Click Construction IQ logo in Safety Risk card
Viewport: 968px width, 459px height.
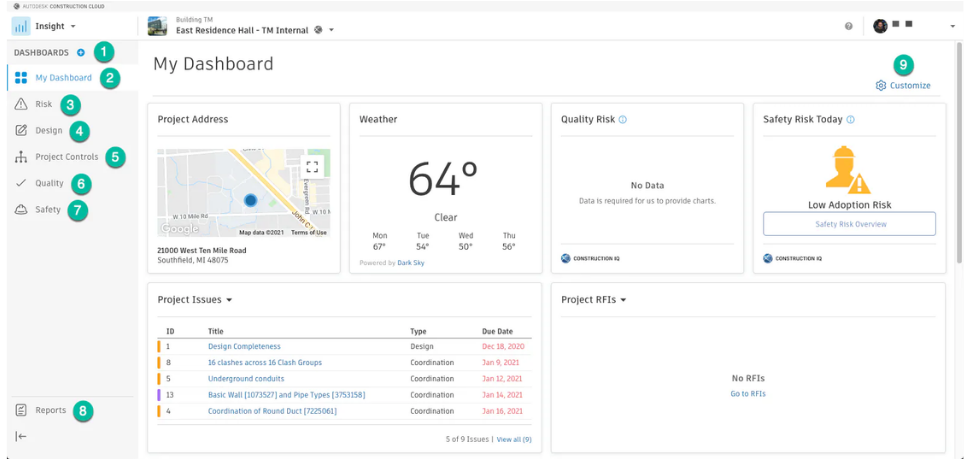click(793, 258)
